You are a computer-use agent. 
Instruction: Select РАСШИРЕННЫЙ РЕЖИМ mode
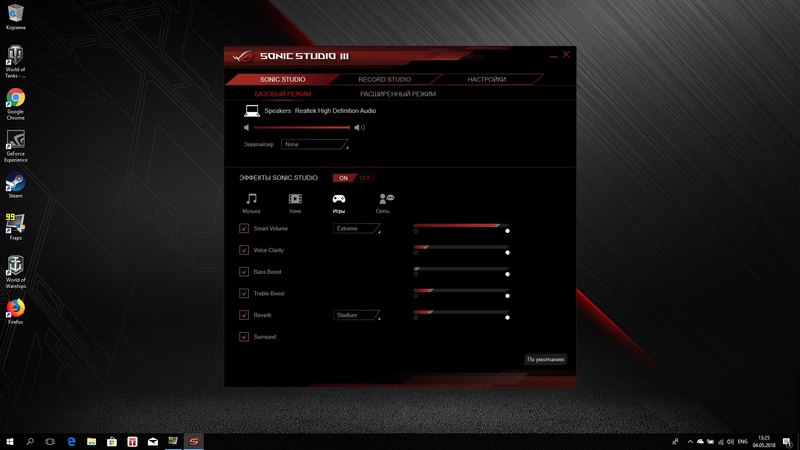click(x=398, y=94)
